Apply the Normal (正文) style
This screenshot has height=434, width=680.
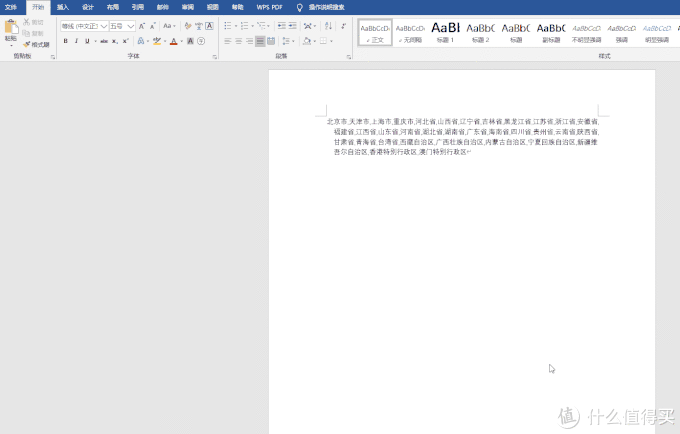(375, 33)
